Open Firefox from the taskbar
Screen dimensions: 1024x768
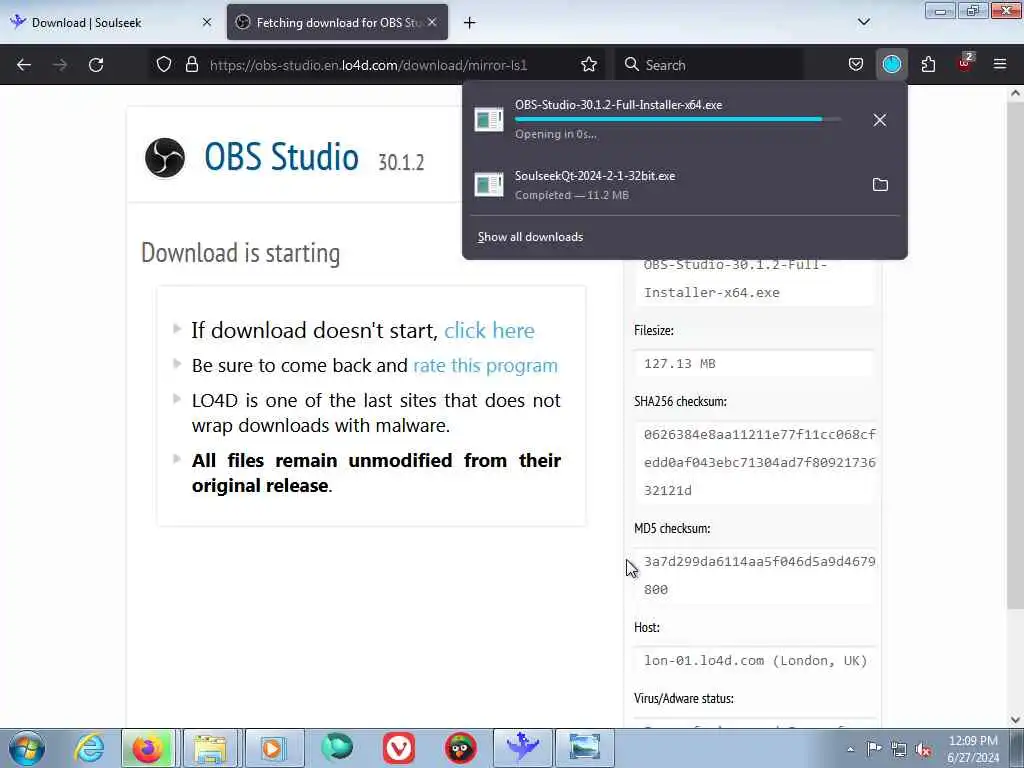(x=148, y=748)
